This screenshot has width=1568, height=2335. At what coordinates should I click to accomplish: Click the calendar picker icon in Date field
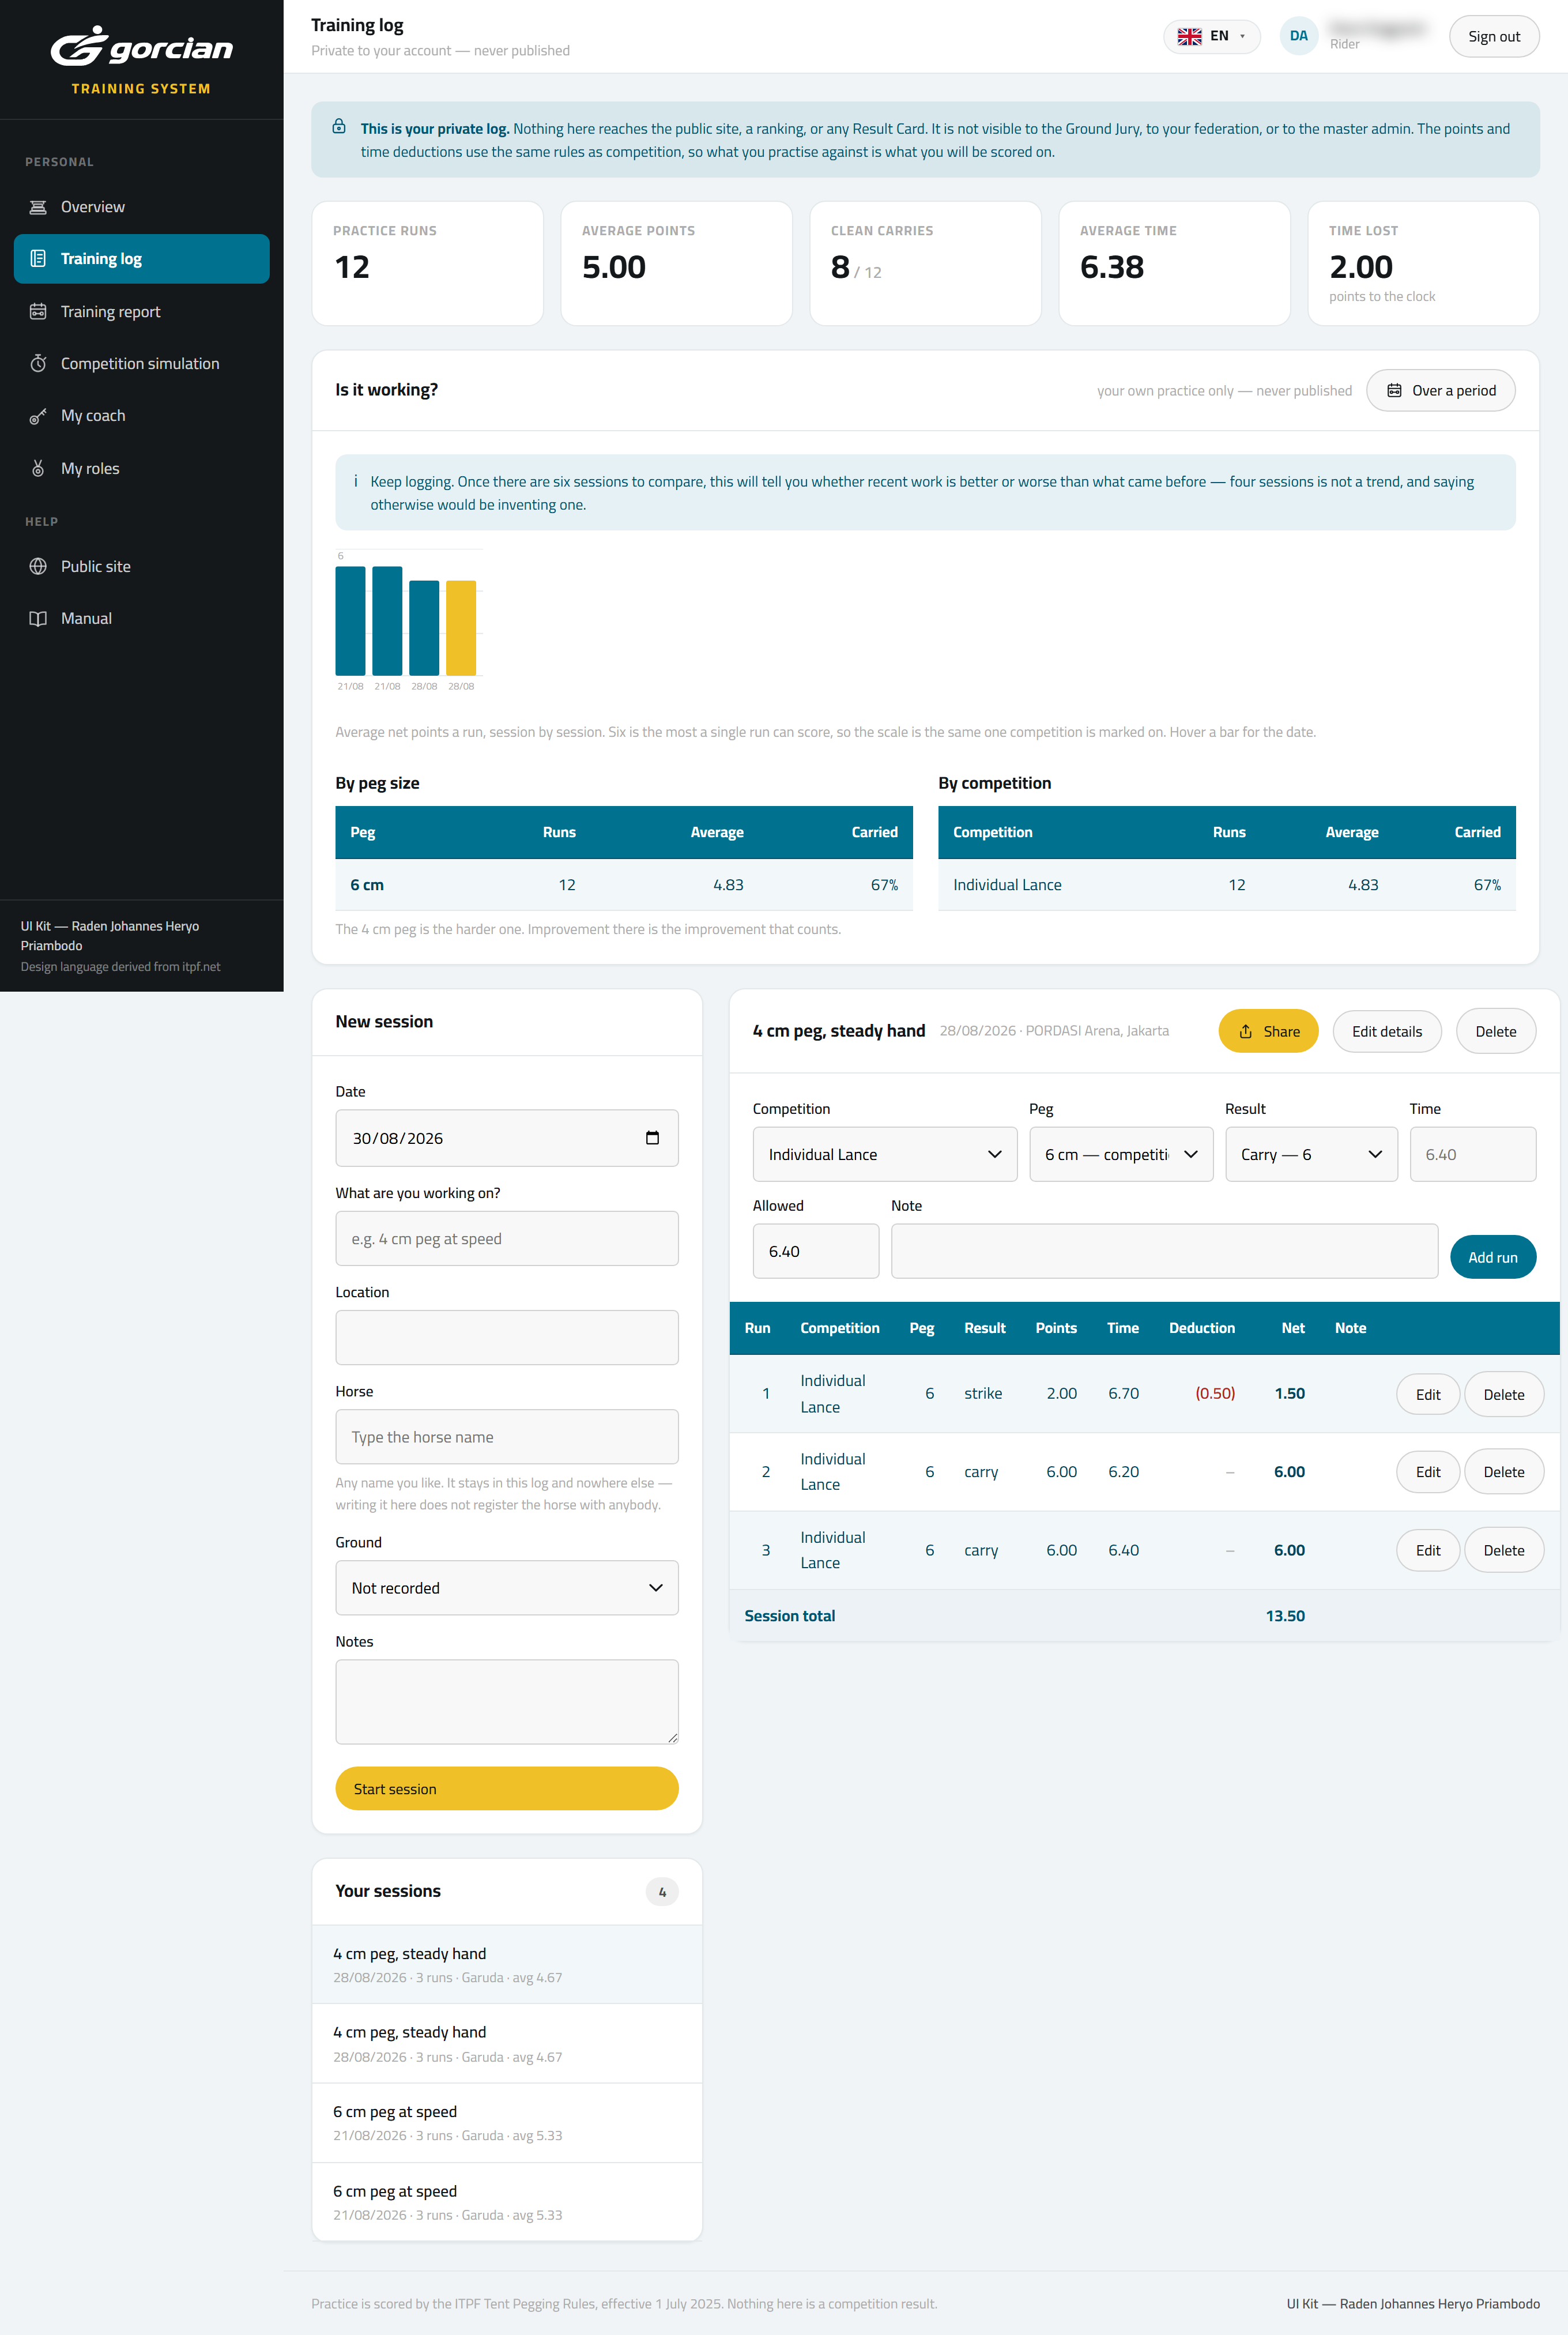point(652,1138)
